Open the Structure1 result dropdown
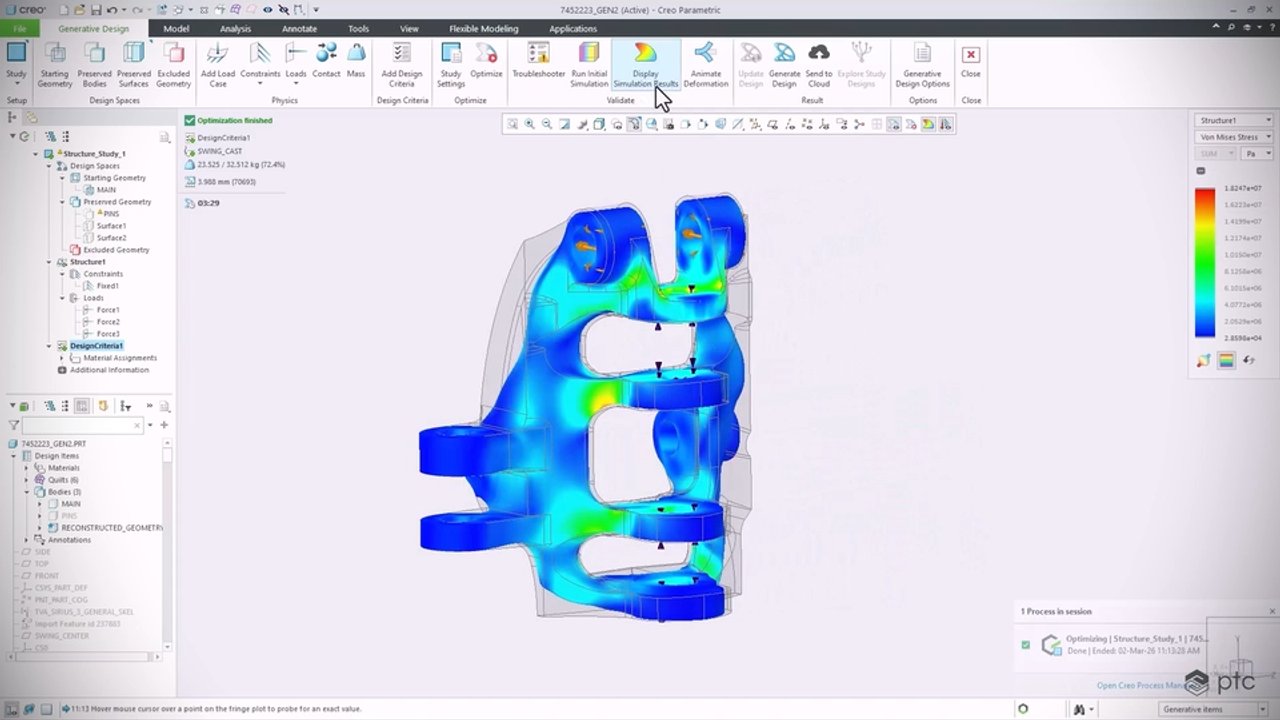Image resolution: width=1280 pixels, height=720 pixels. [x=1234, y=120]
